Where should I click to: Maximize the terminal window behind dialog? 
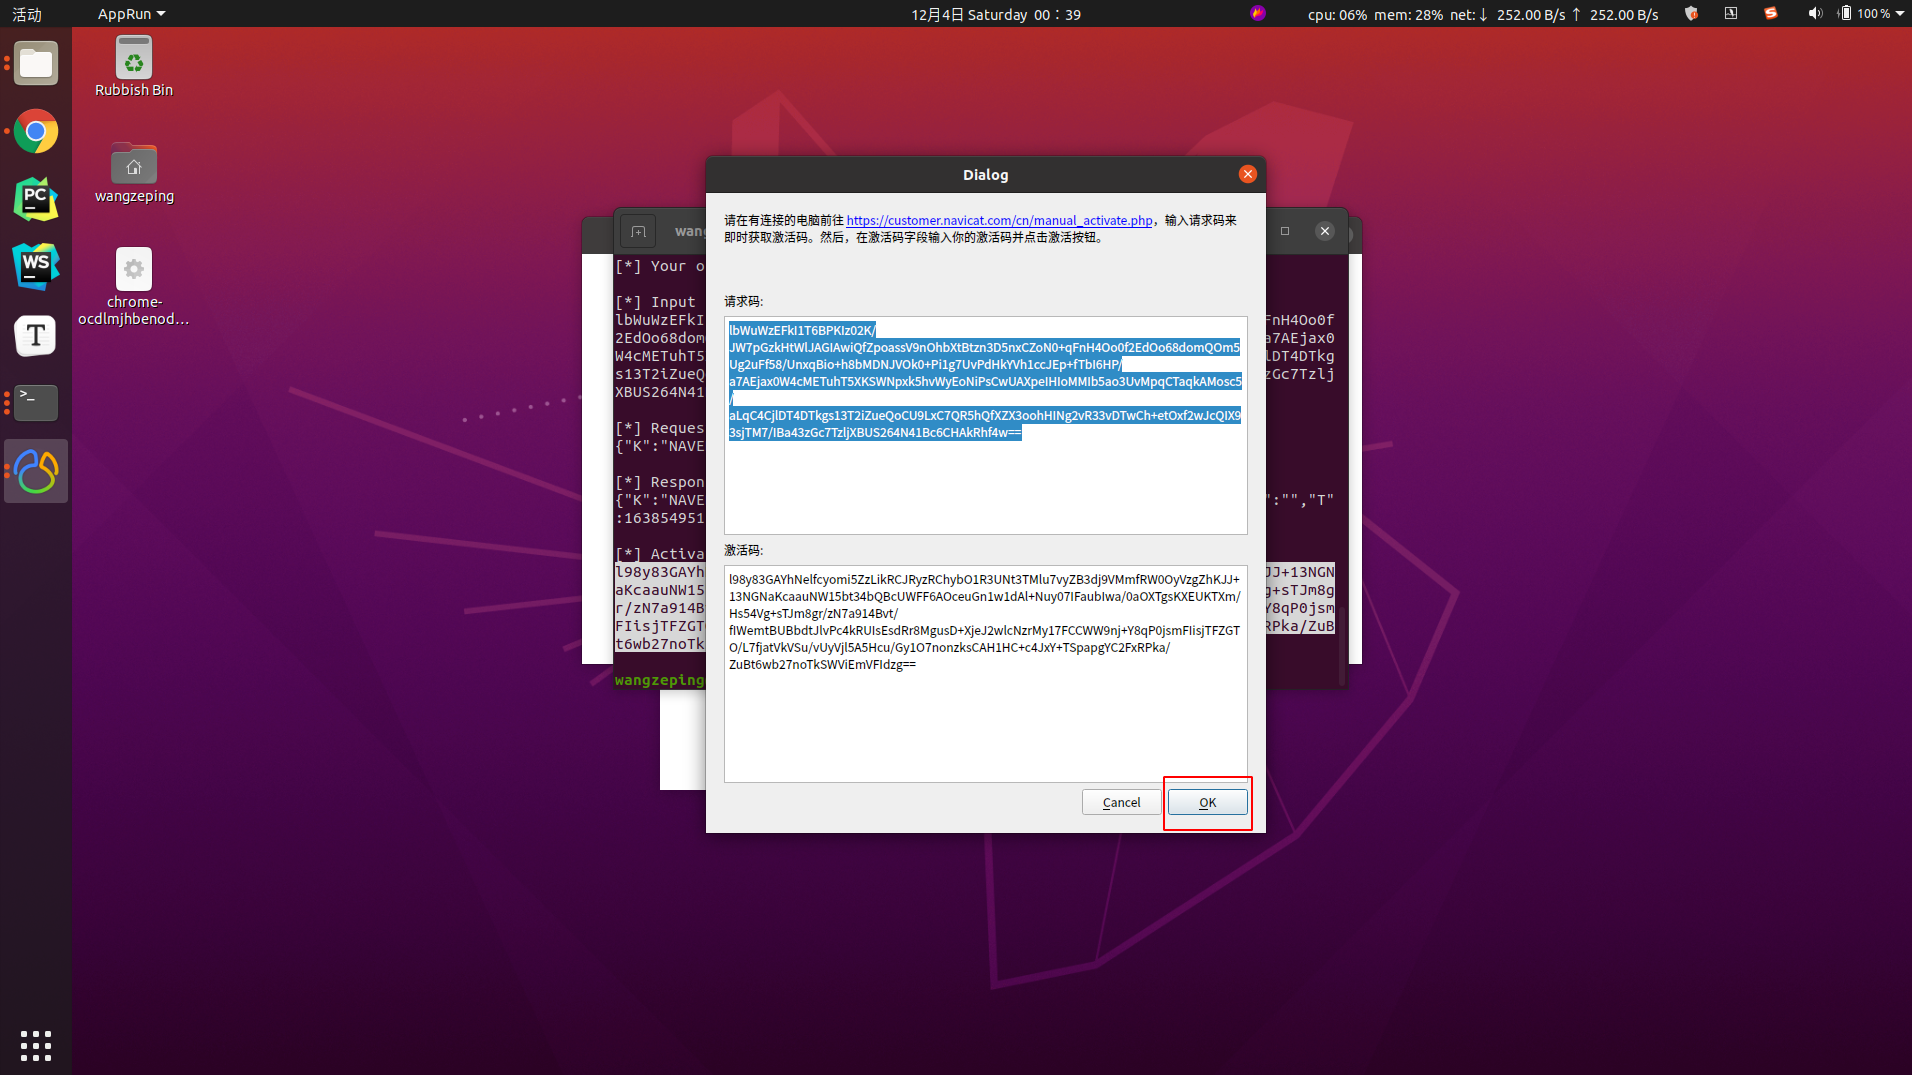tap(1285, 231)
